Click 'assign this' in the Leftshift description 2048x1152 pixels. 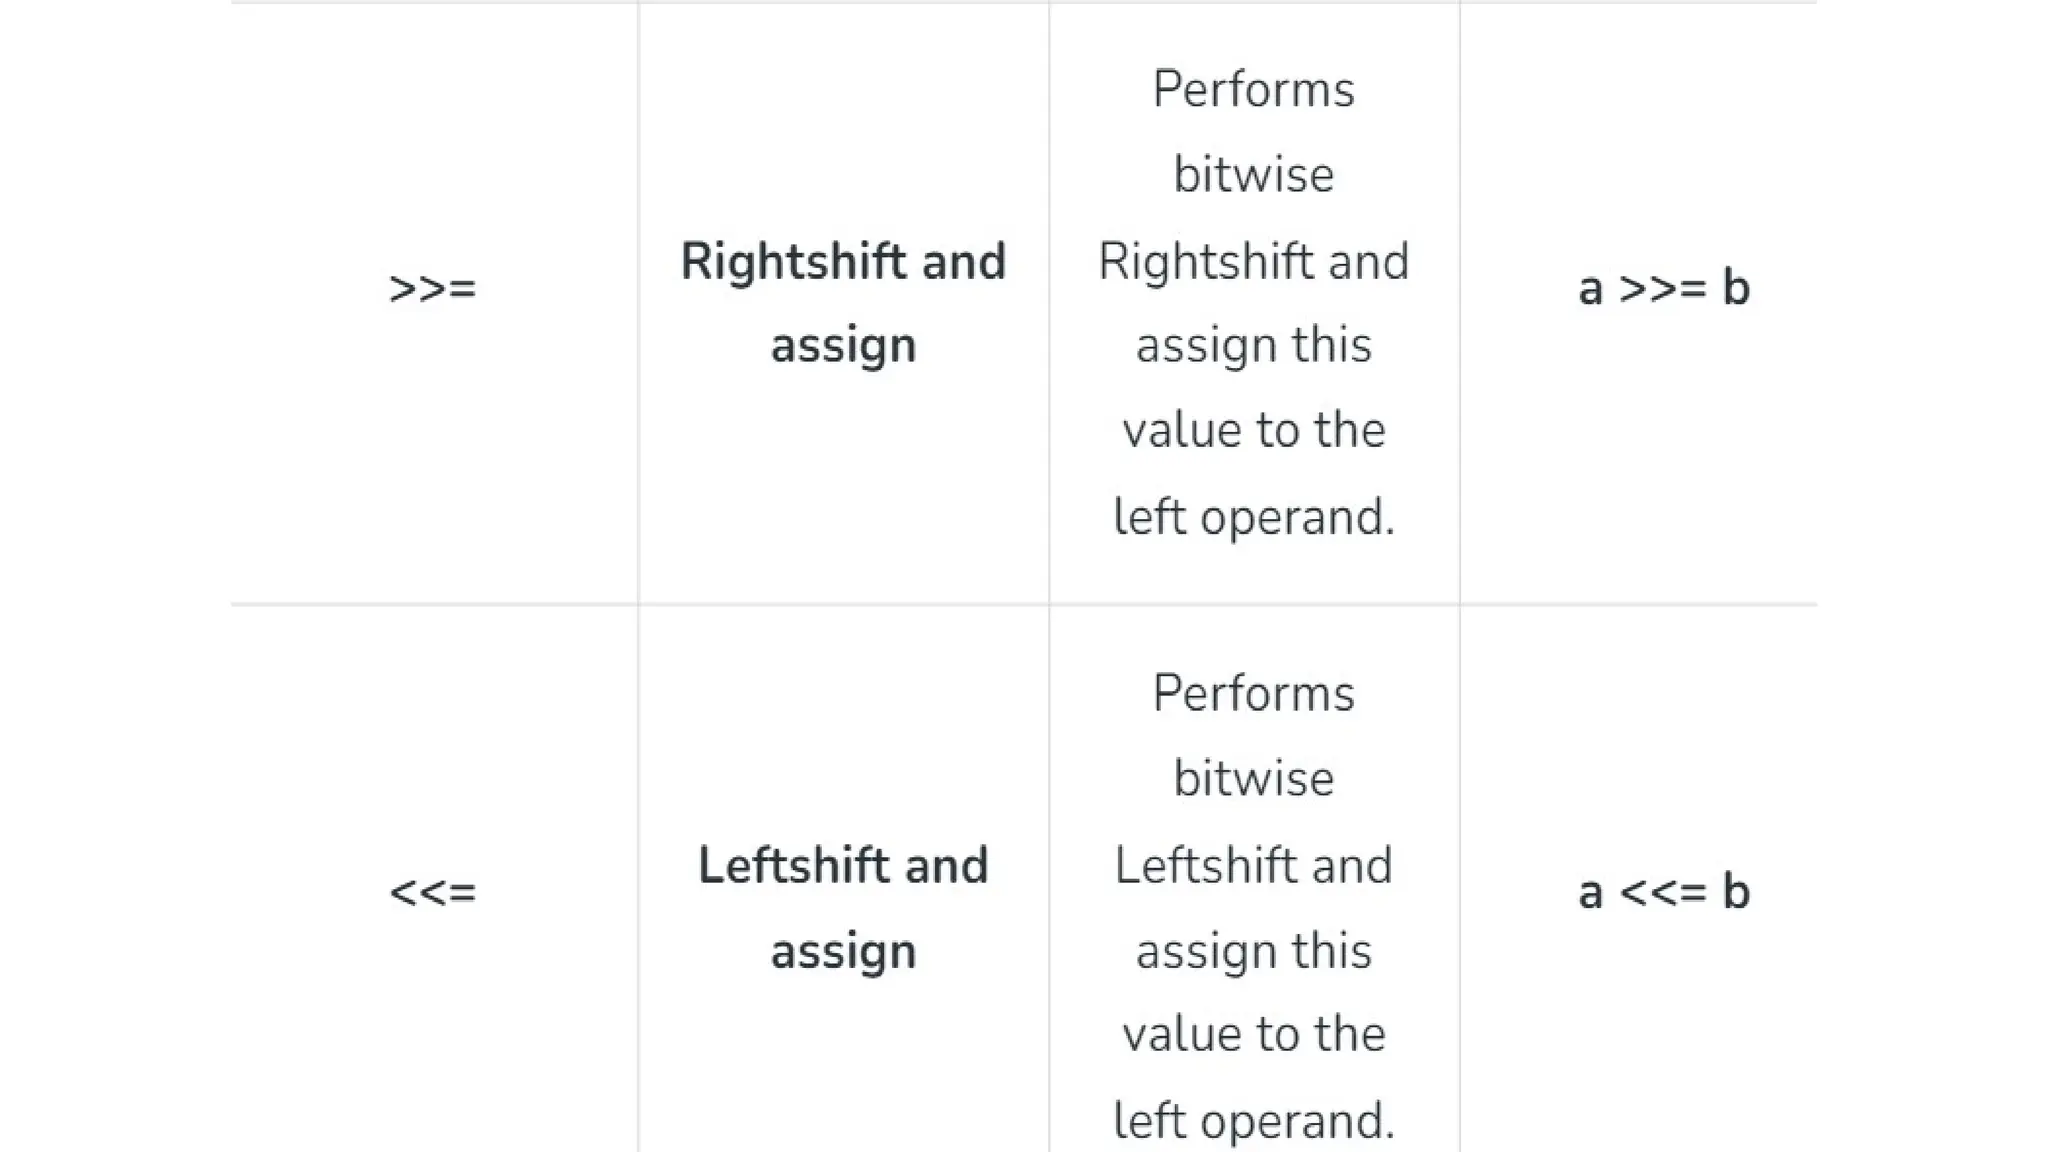[1253, 951]
